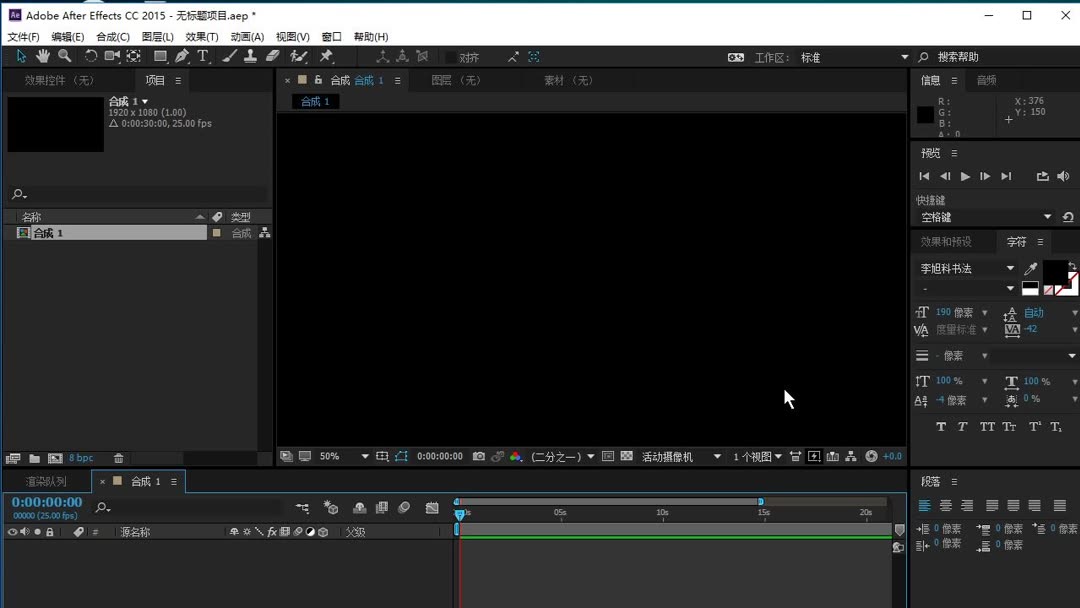Open the Graph Editor in the timeline
The image size is (1080, 608).
pos(432,508)
